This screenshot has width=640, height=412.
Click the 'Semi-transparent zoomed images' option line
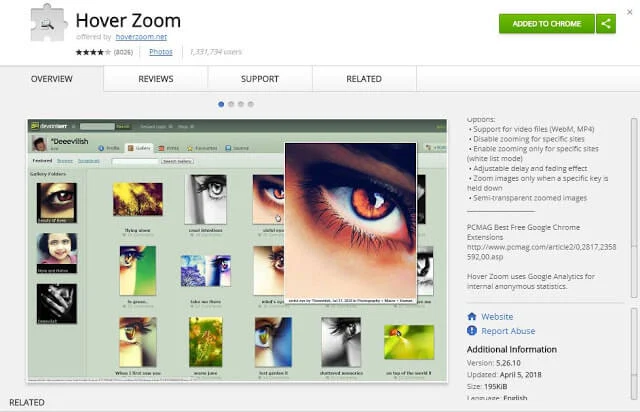[x=528, y=198]
